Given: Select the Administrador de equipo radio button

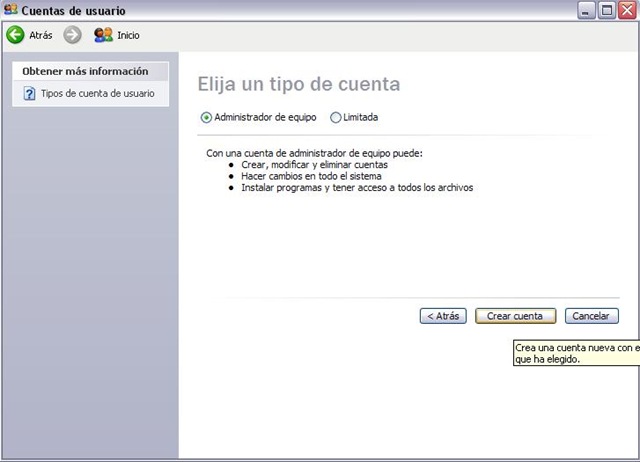Looking at the screenshot, I should (207, 117).
